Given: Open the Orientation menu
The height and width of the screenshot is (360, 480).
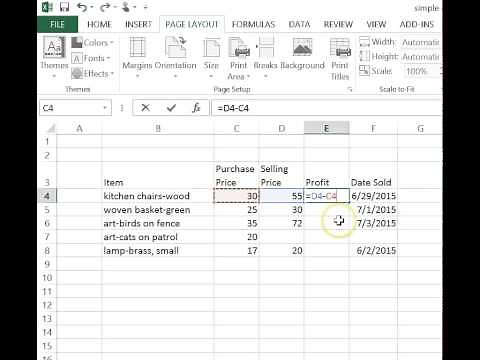Looking at the screenshot, I should (176, 57).
